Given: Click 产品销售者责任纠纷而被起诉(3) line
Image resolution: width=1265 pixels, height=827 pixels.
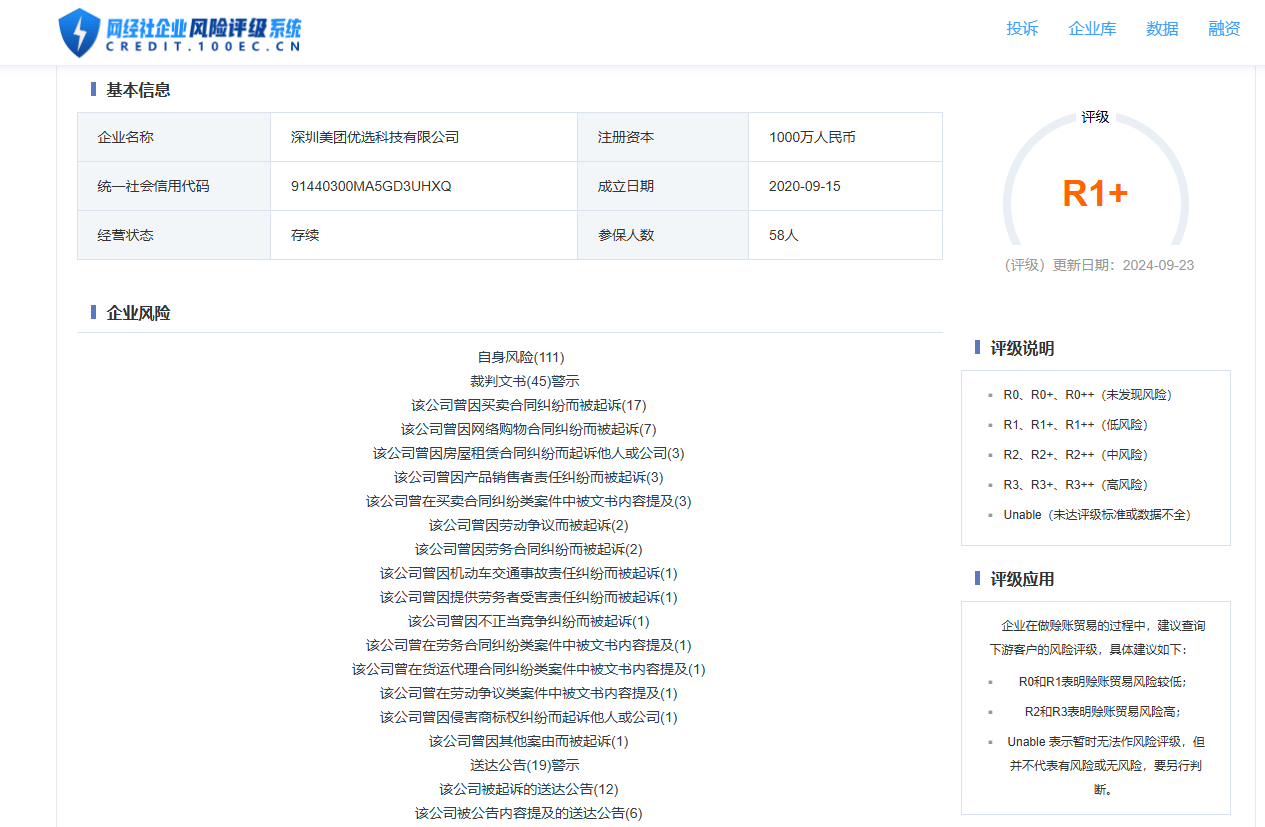Looking at the screenshot, I should click(x=529, y=477).
